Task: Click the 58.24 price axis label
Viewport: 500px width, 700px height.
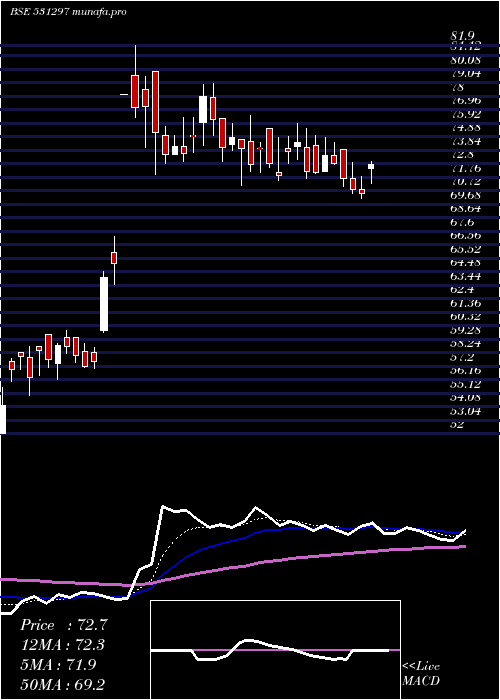Action: click(x=466, y=343)
